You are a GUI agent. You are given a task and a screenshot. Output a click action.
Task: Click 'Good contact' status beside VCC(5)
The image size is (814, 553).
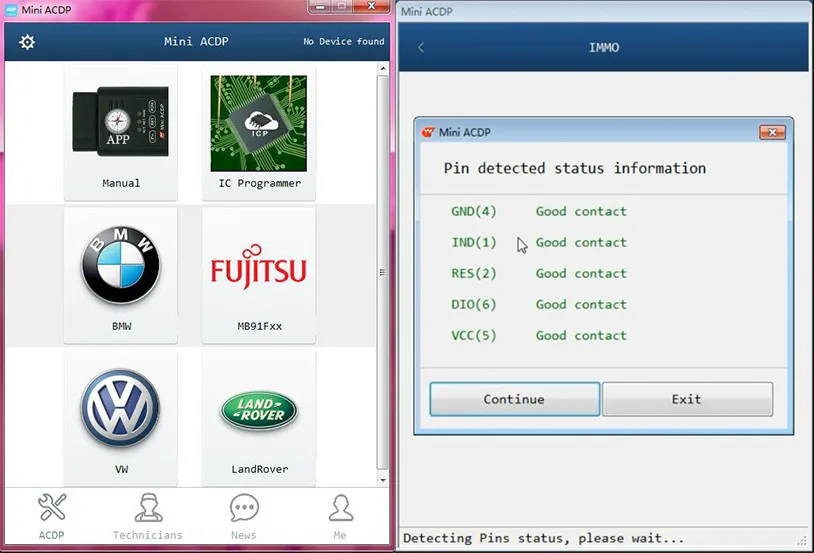(581, 335)
